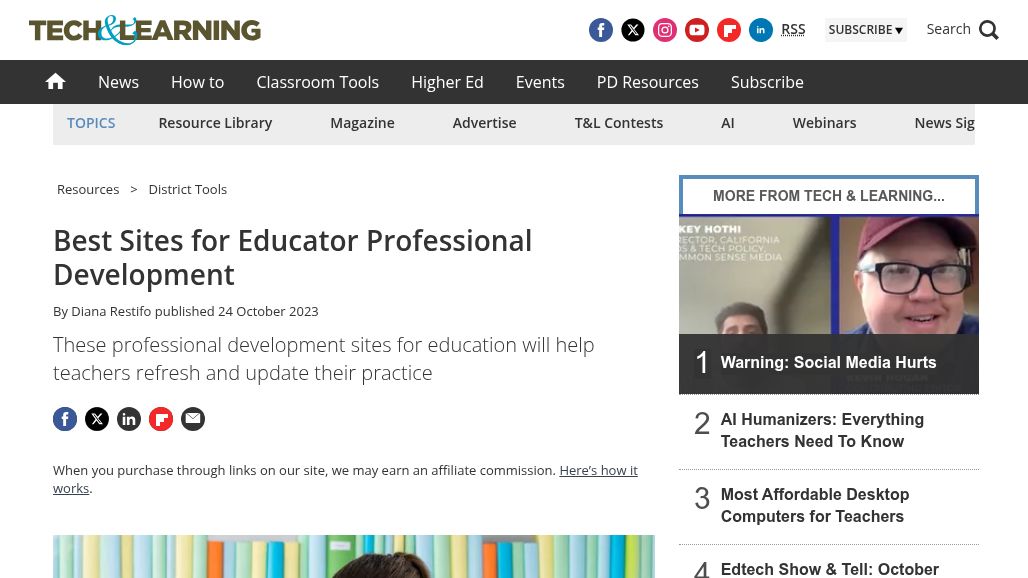Image resolution: width=1028 pixels, height=578 pixels.
Task: Open the Resource Library topic
Action: coord(215,123)
